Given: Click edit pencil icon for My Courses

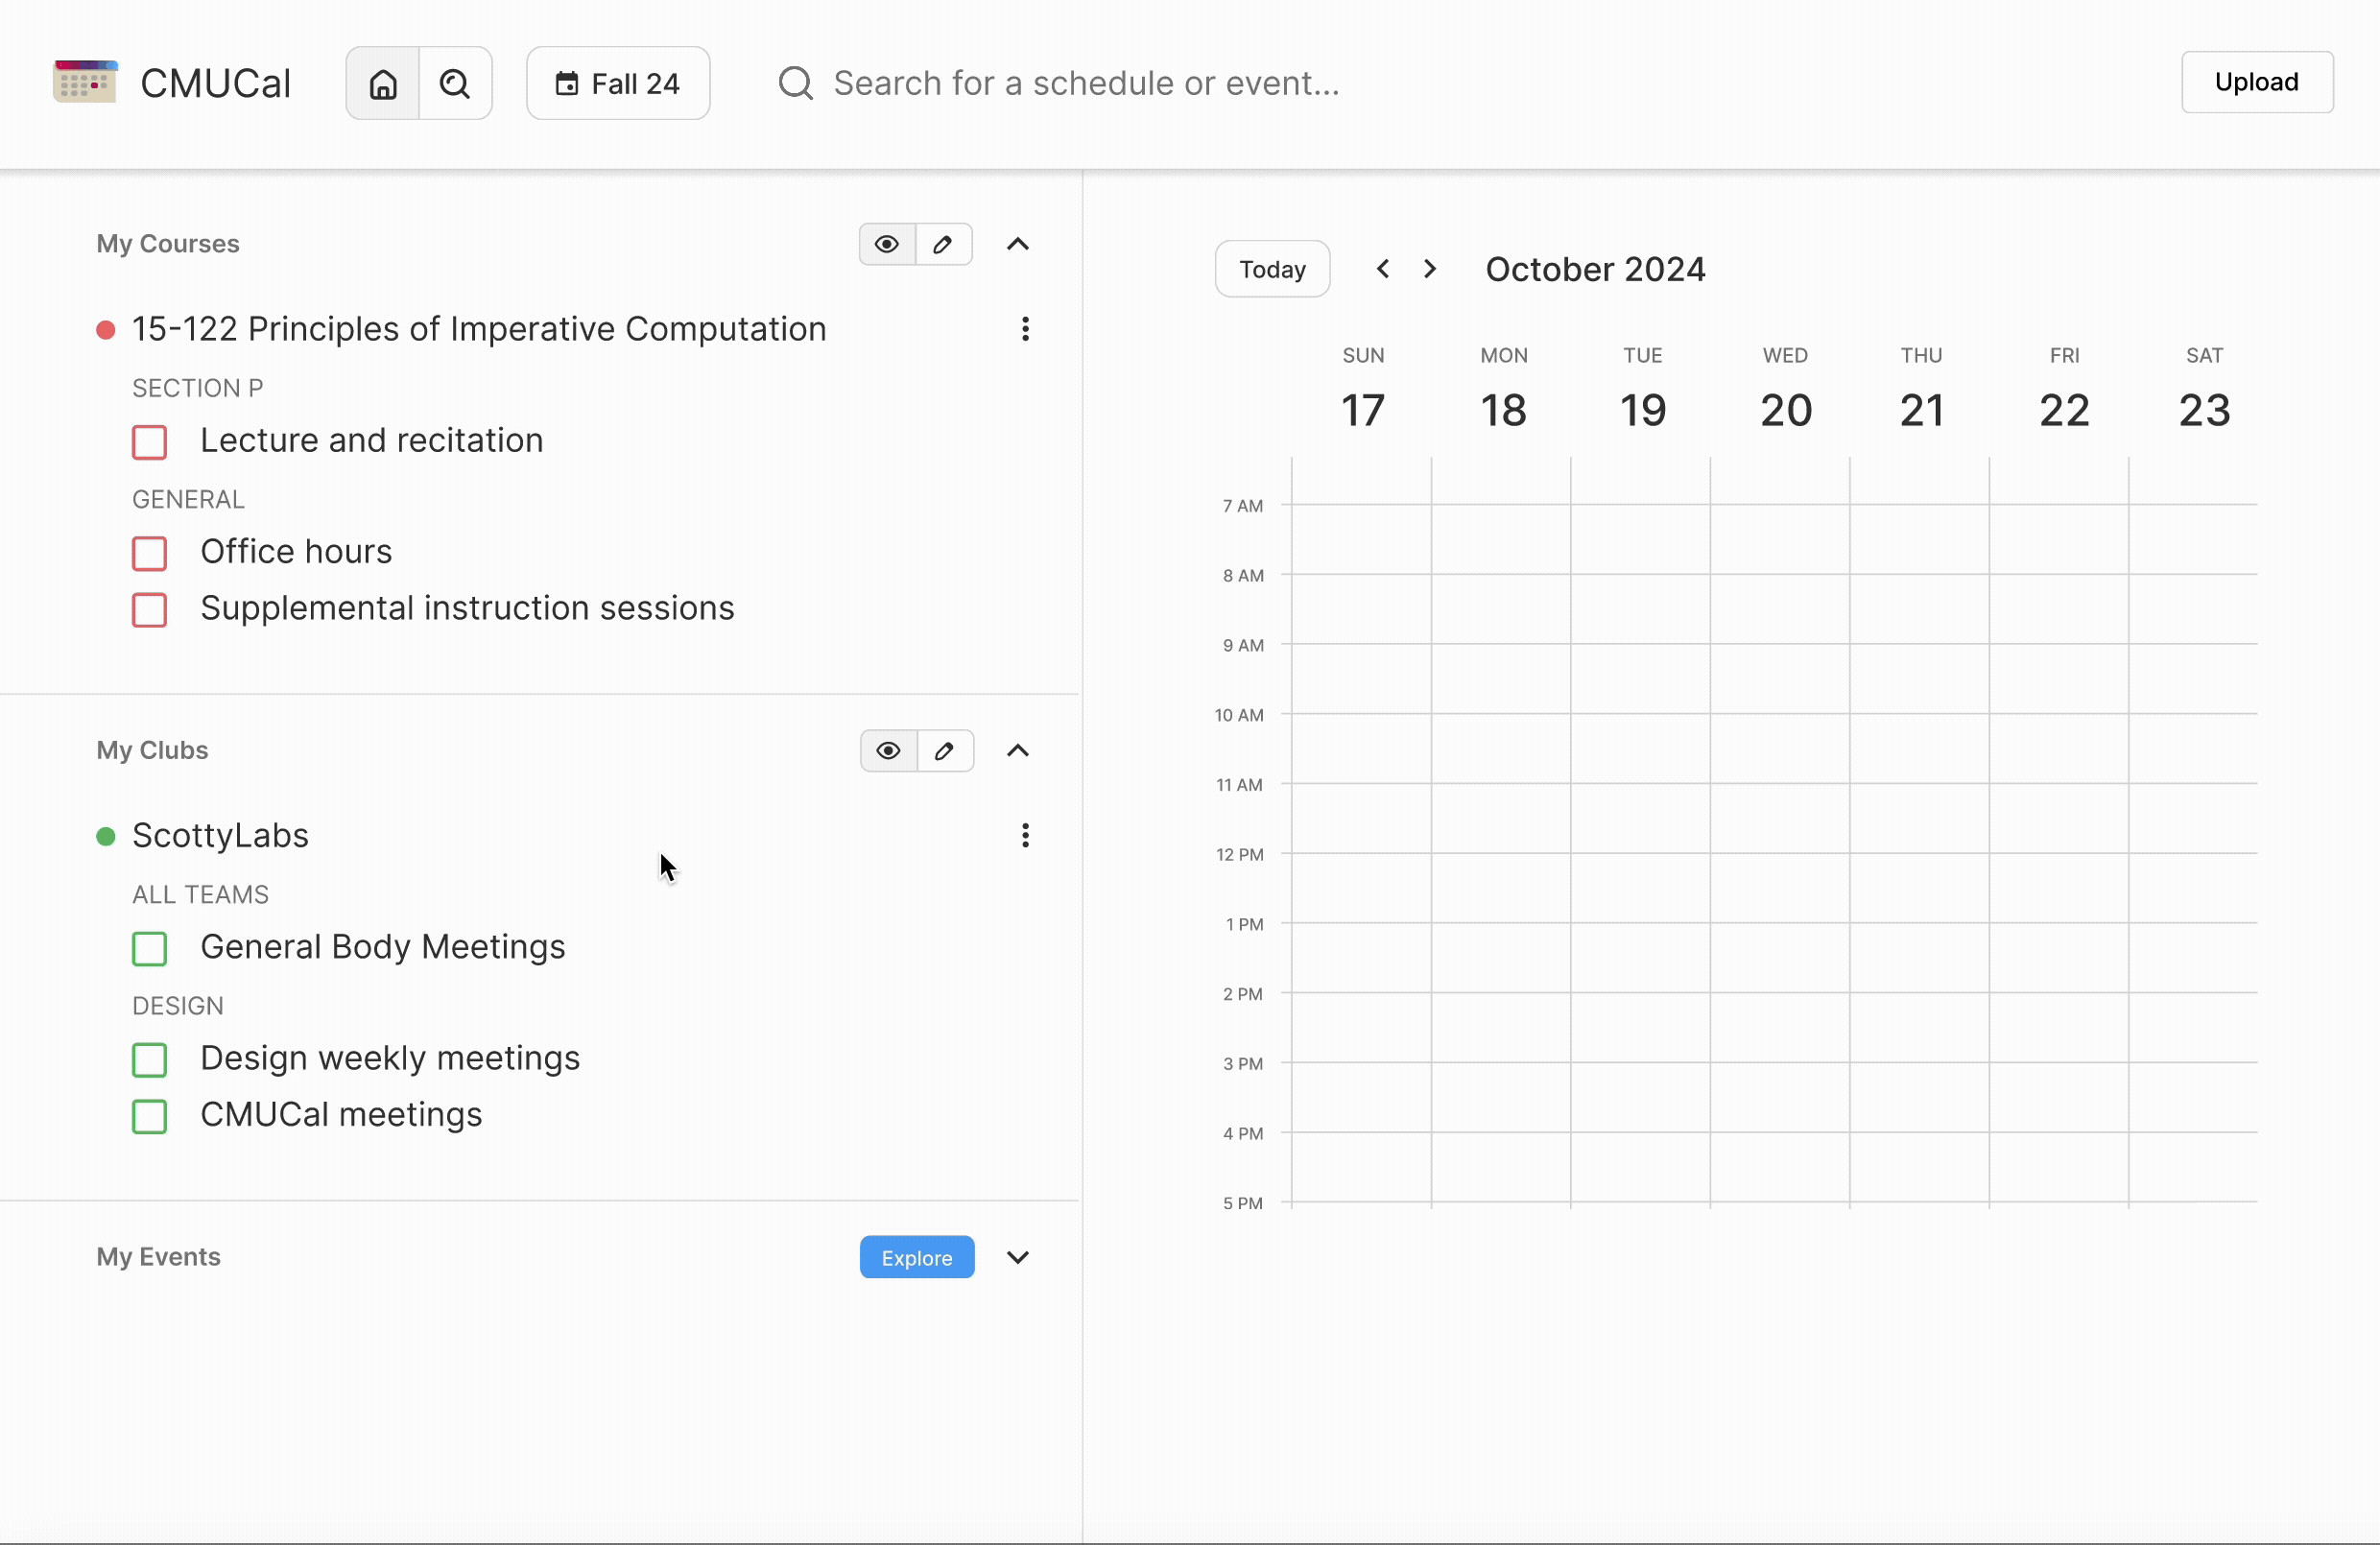Looking at the screenshot, I should pyautogui.click(x=943, y=245).
